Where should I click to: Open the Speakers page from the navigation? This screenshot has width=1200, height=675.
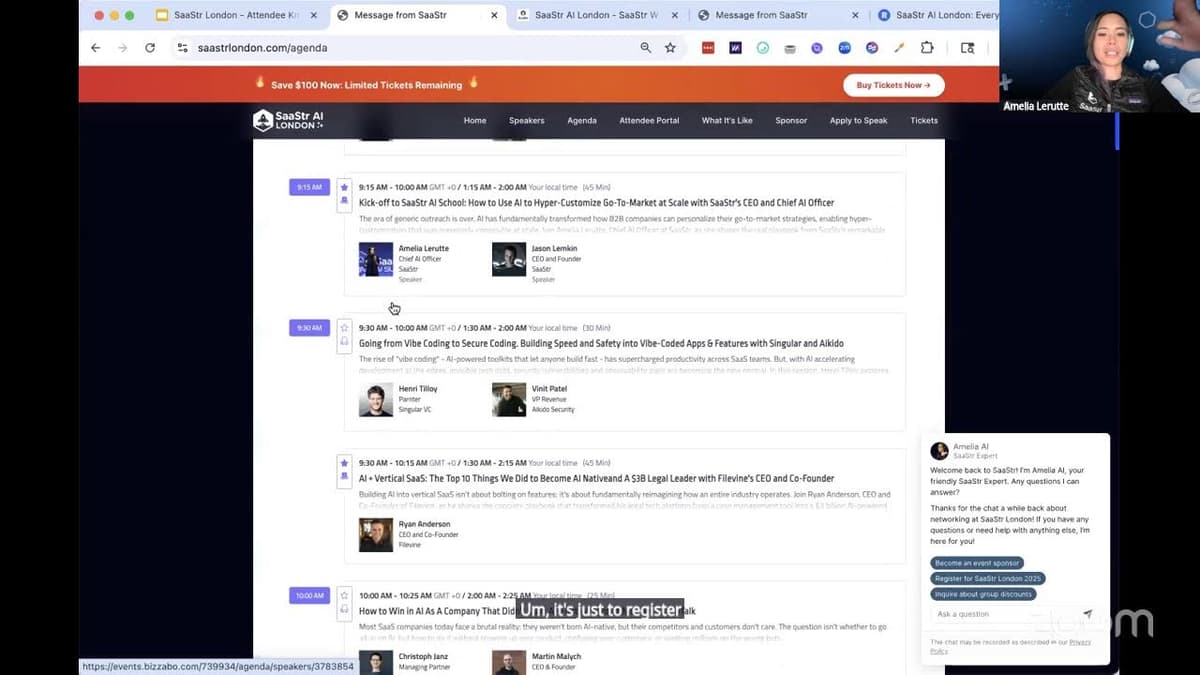tap(526, 121)
